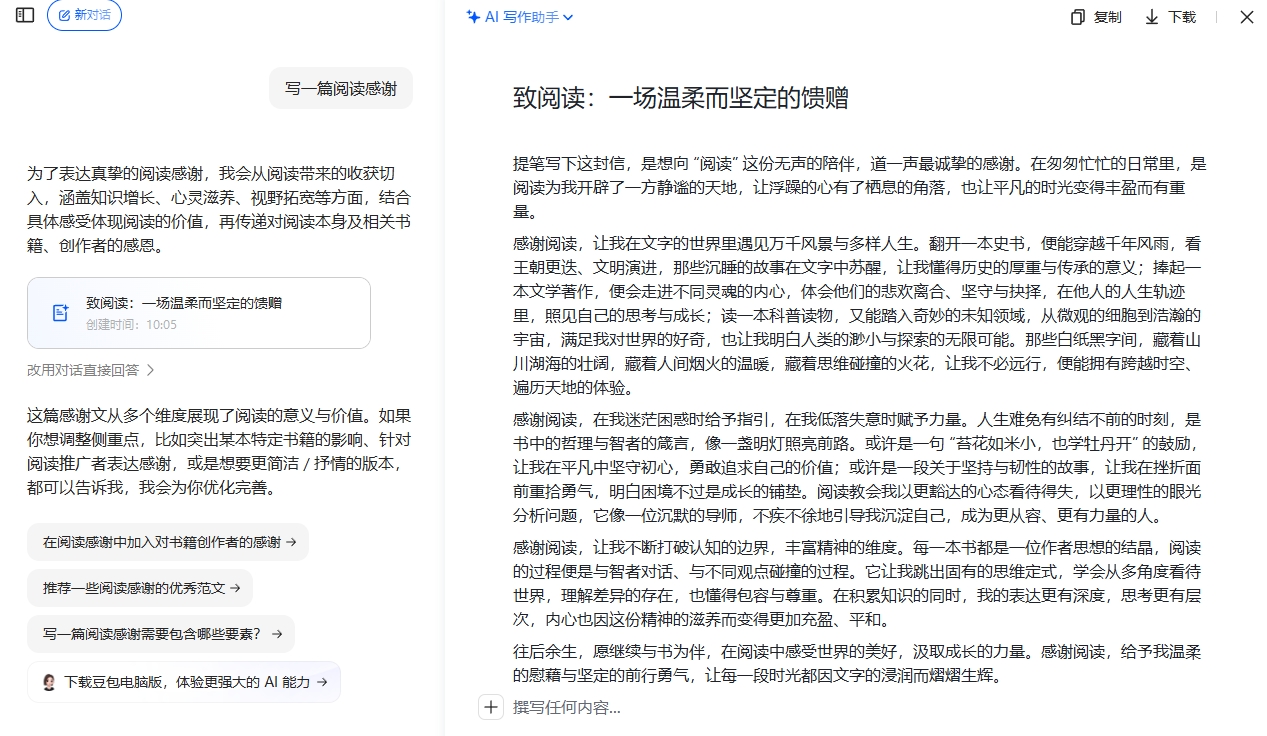Expand chevron next to 改用对话直接回答
Image resolution: width=1267 pixels, height=736 pixels.
tap(151, 370)
